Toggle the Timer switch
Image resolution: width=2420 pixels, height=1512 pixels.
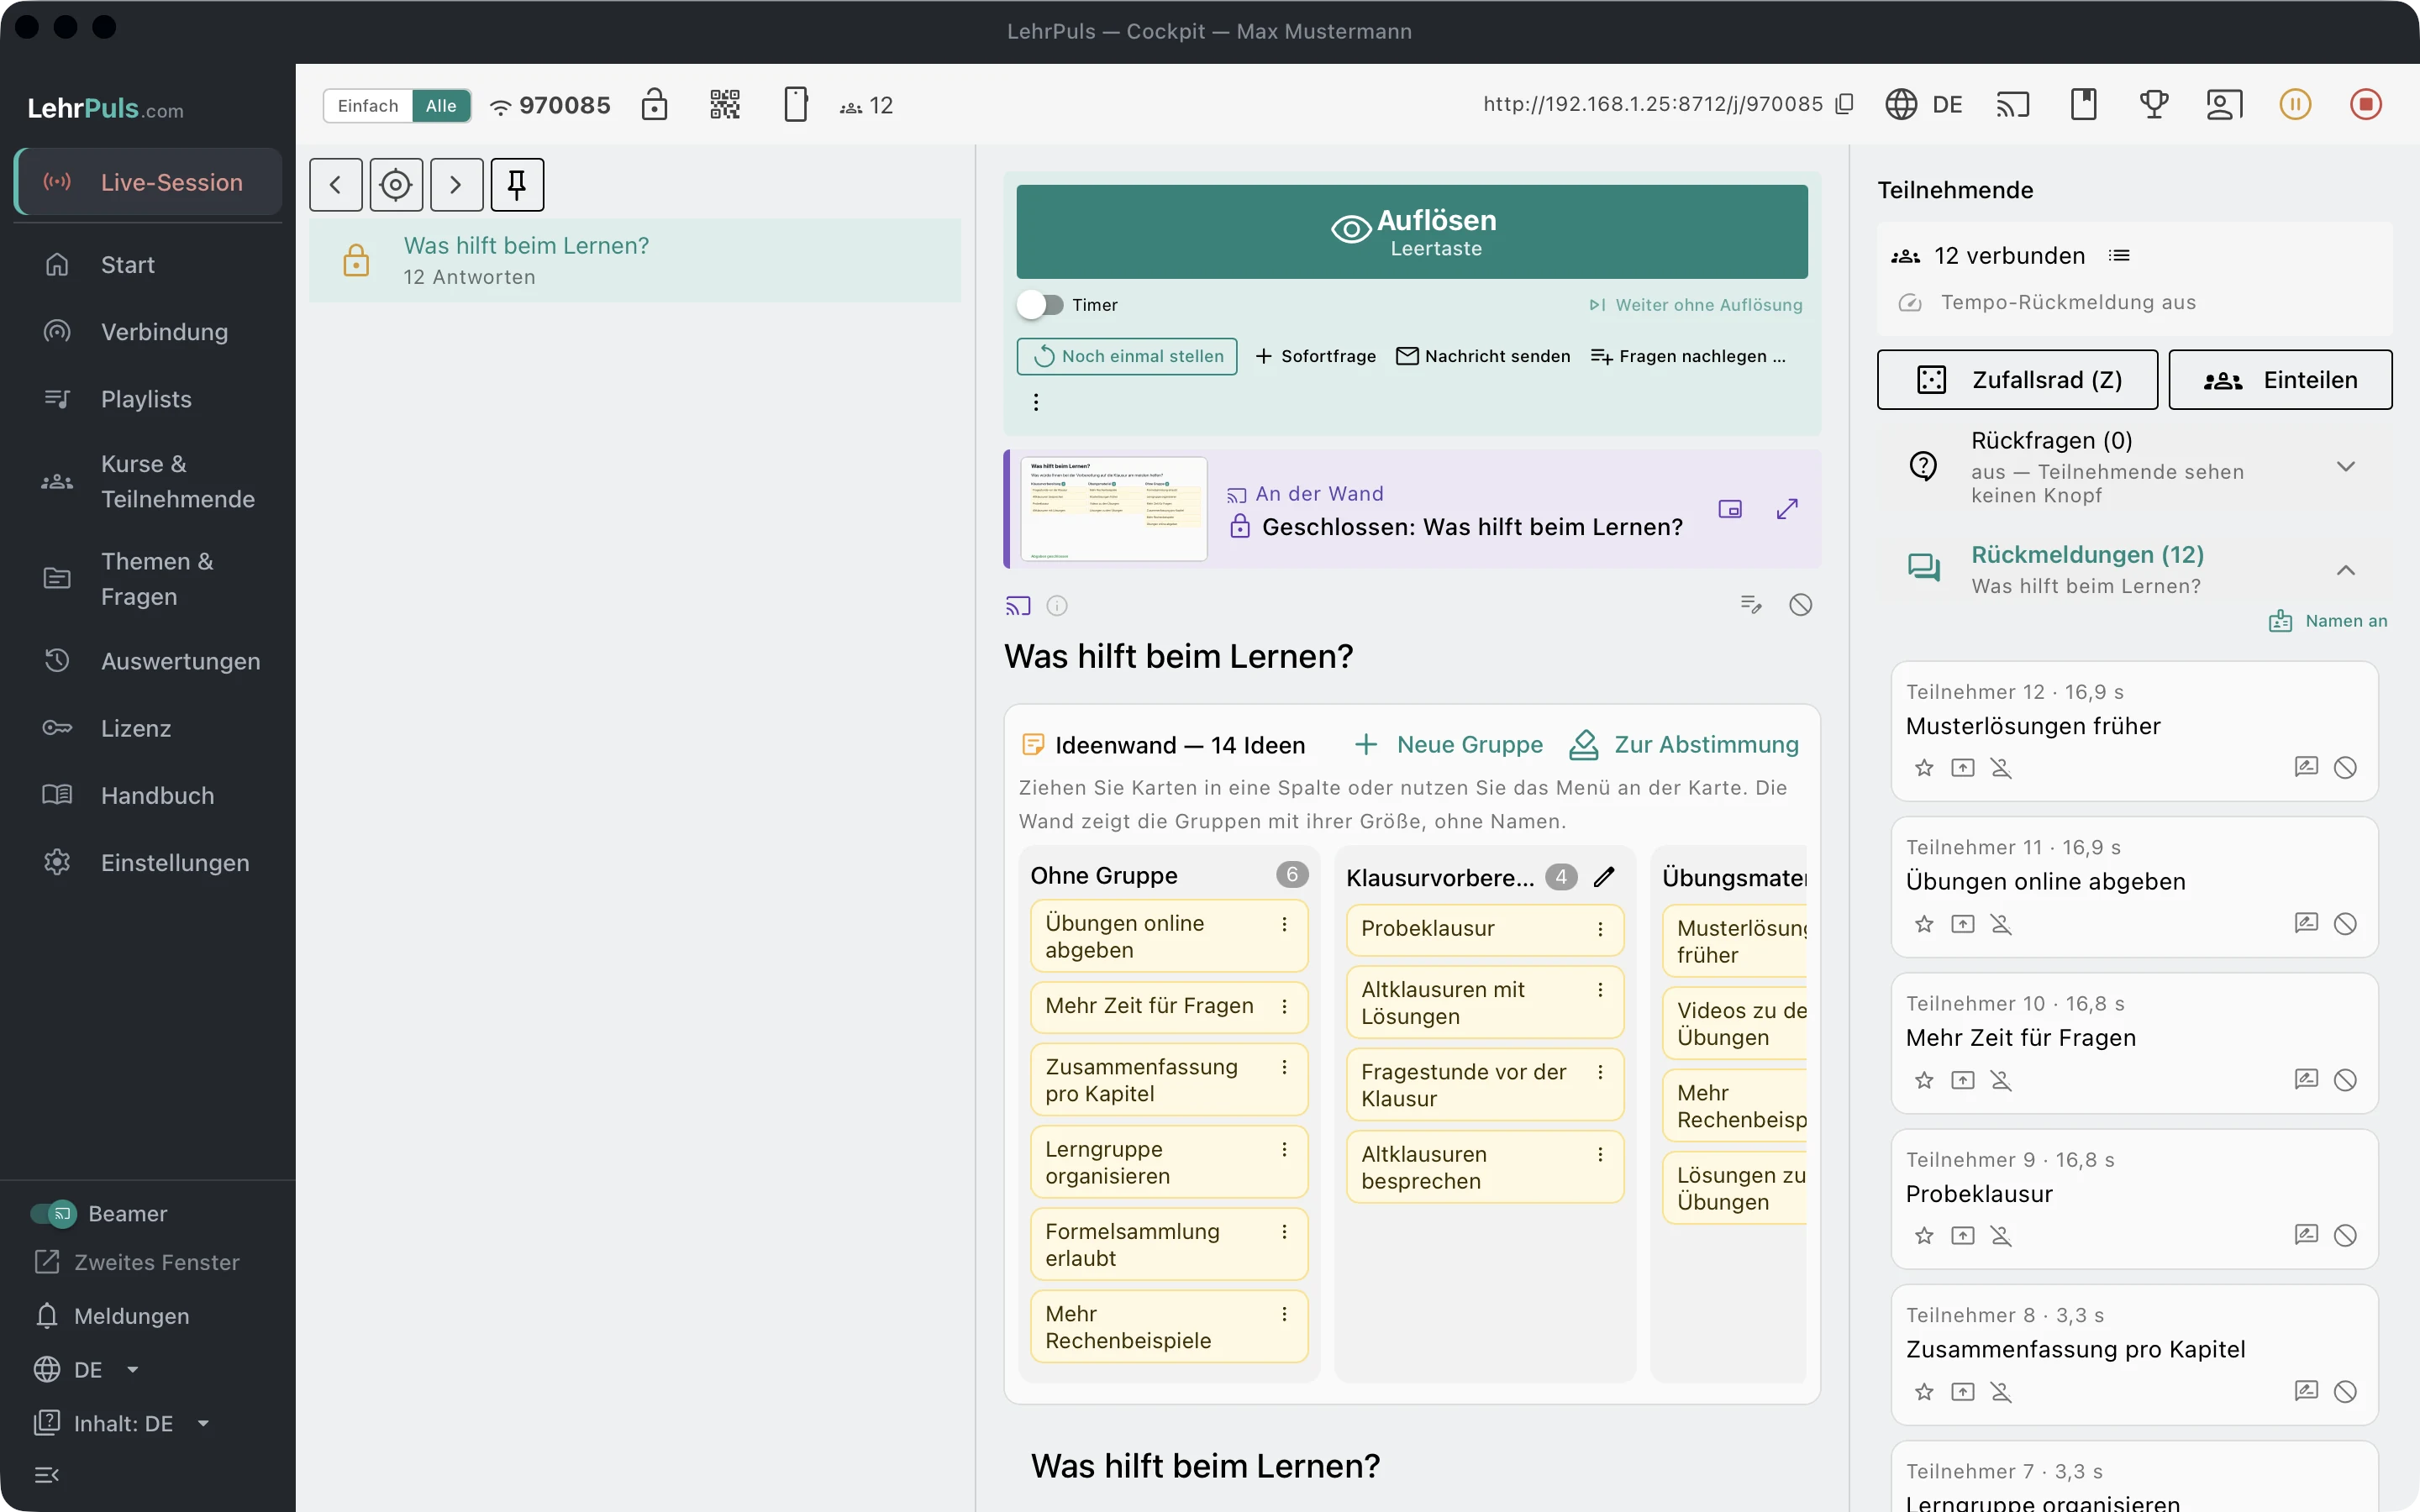tap(1040, 305)
